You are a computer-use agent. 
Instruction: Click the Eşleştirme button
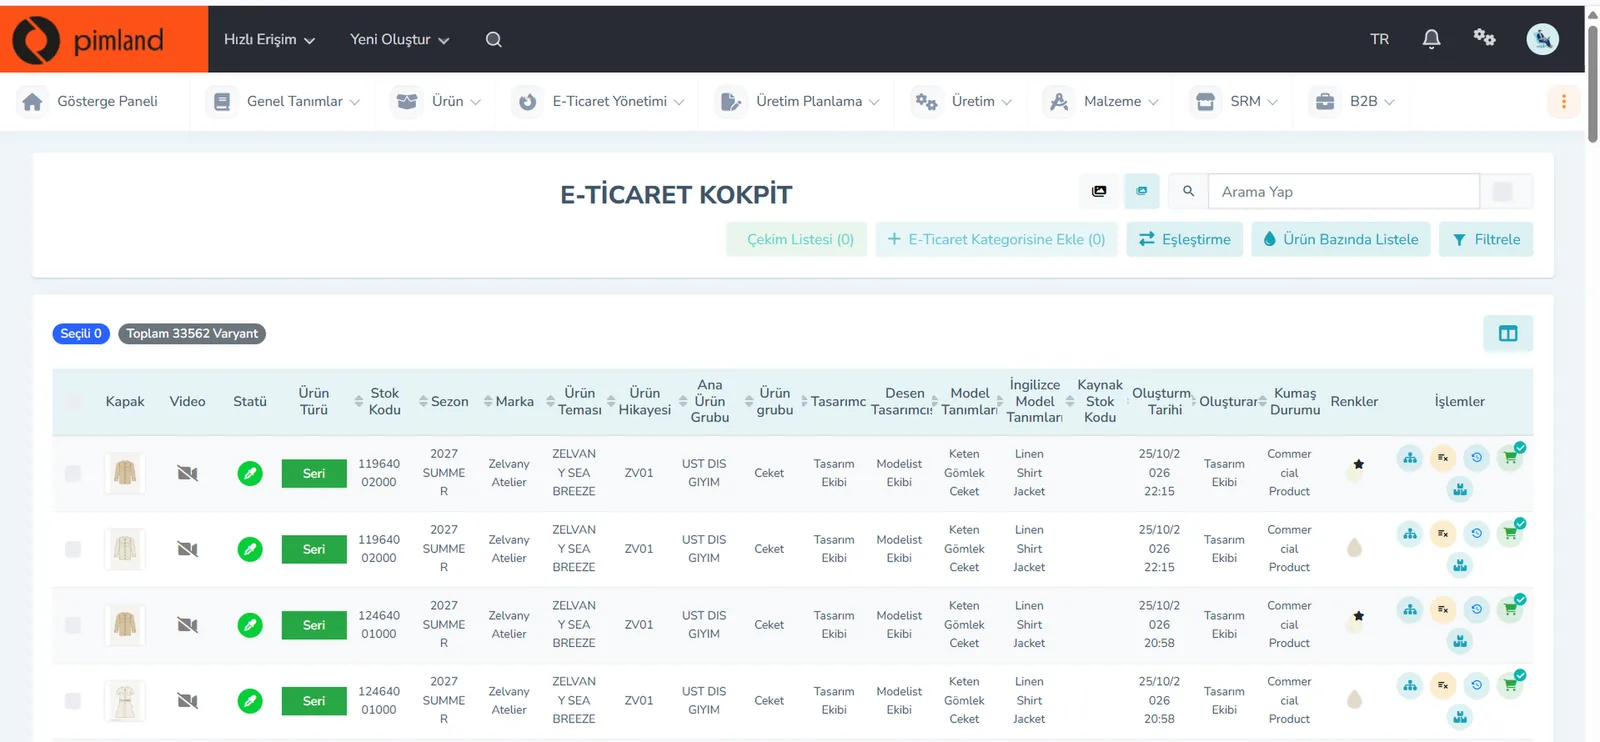coord(1185,239)
